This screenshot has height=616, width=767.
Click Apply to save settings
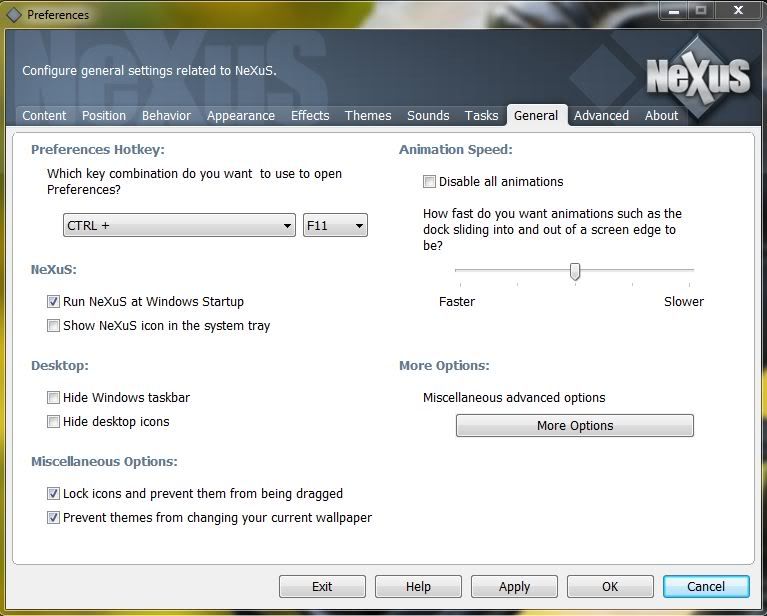click(x=514, y=586)
